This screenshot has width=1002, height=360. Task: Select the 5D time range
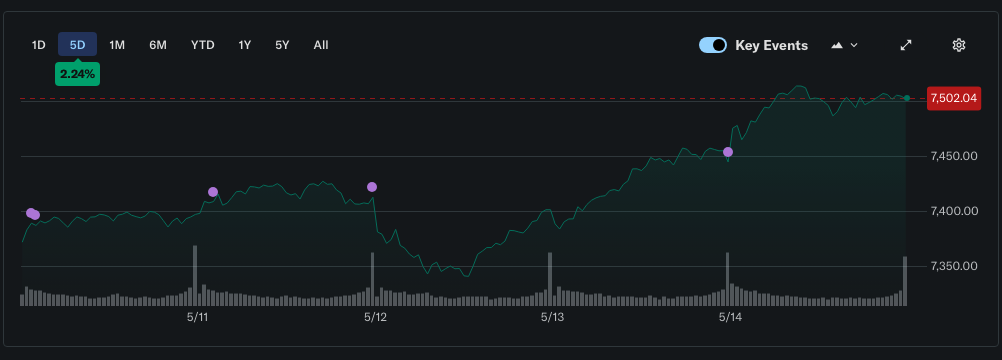[77, 45]
